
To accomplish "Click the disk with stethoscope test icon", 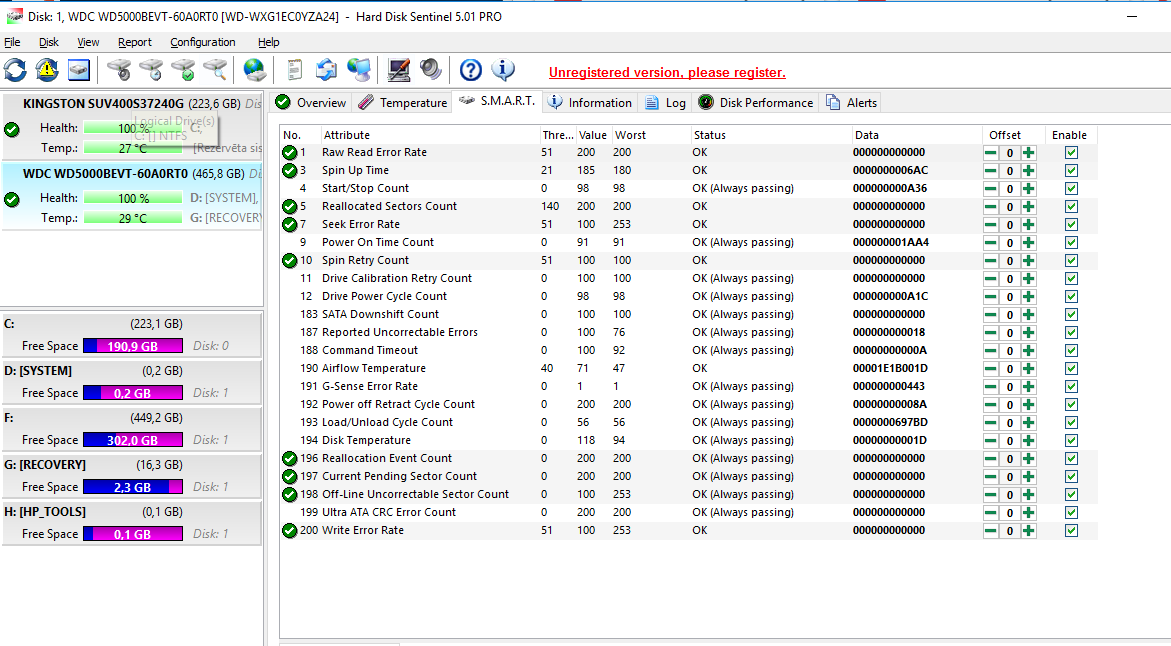I will tap(119, 70).
